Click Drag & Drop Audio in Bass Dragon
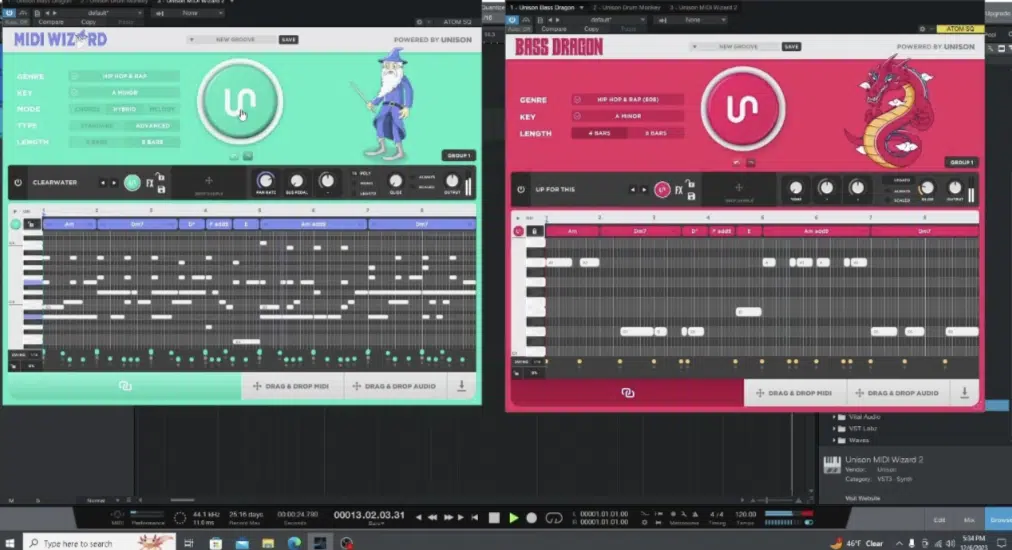The image size is (1012, 550). coord(897,393)
